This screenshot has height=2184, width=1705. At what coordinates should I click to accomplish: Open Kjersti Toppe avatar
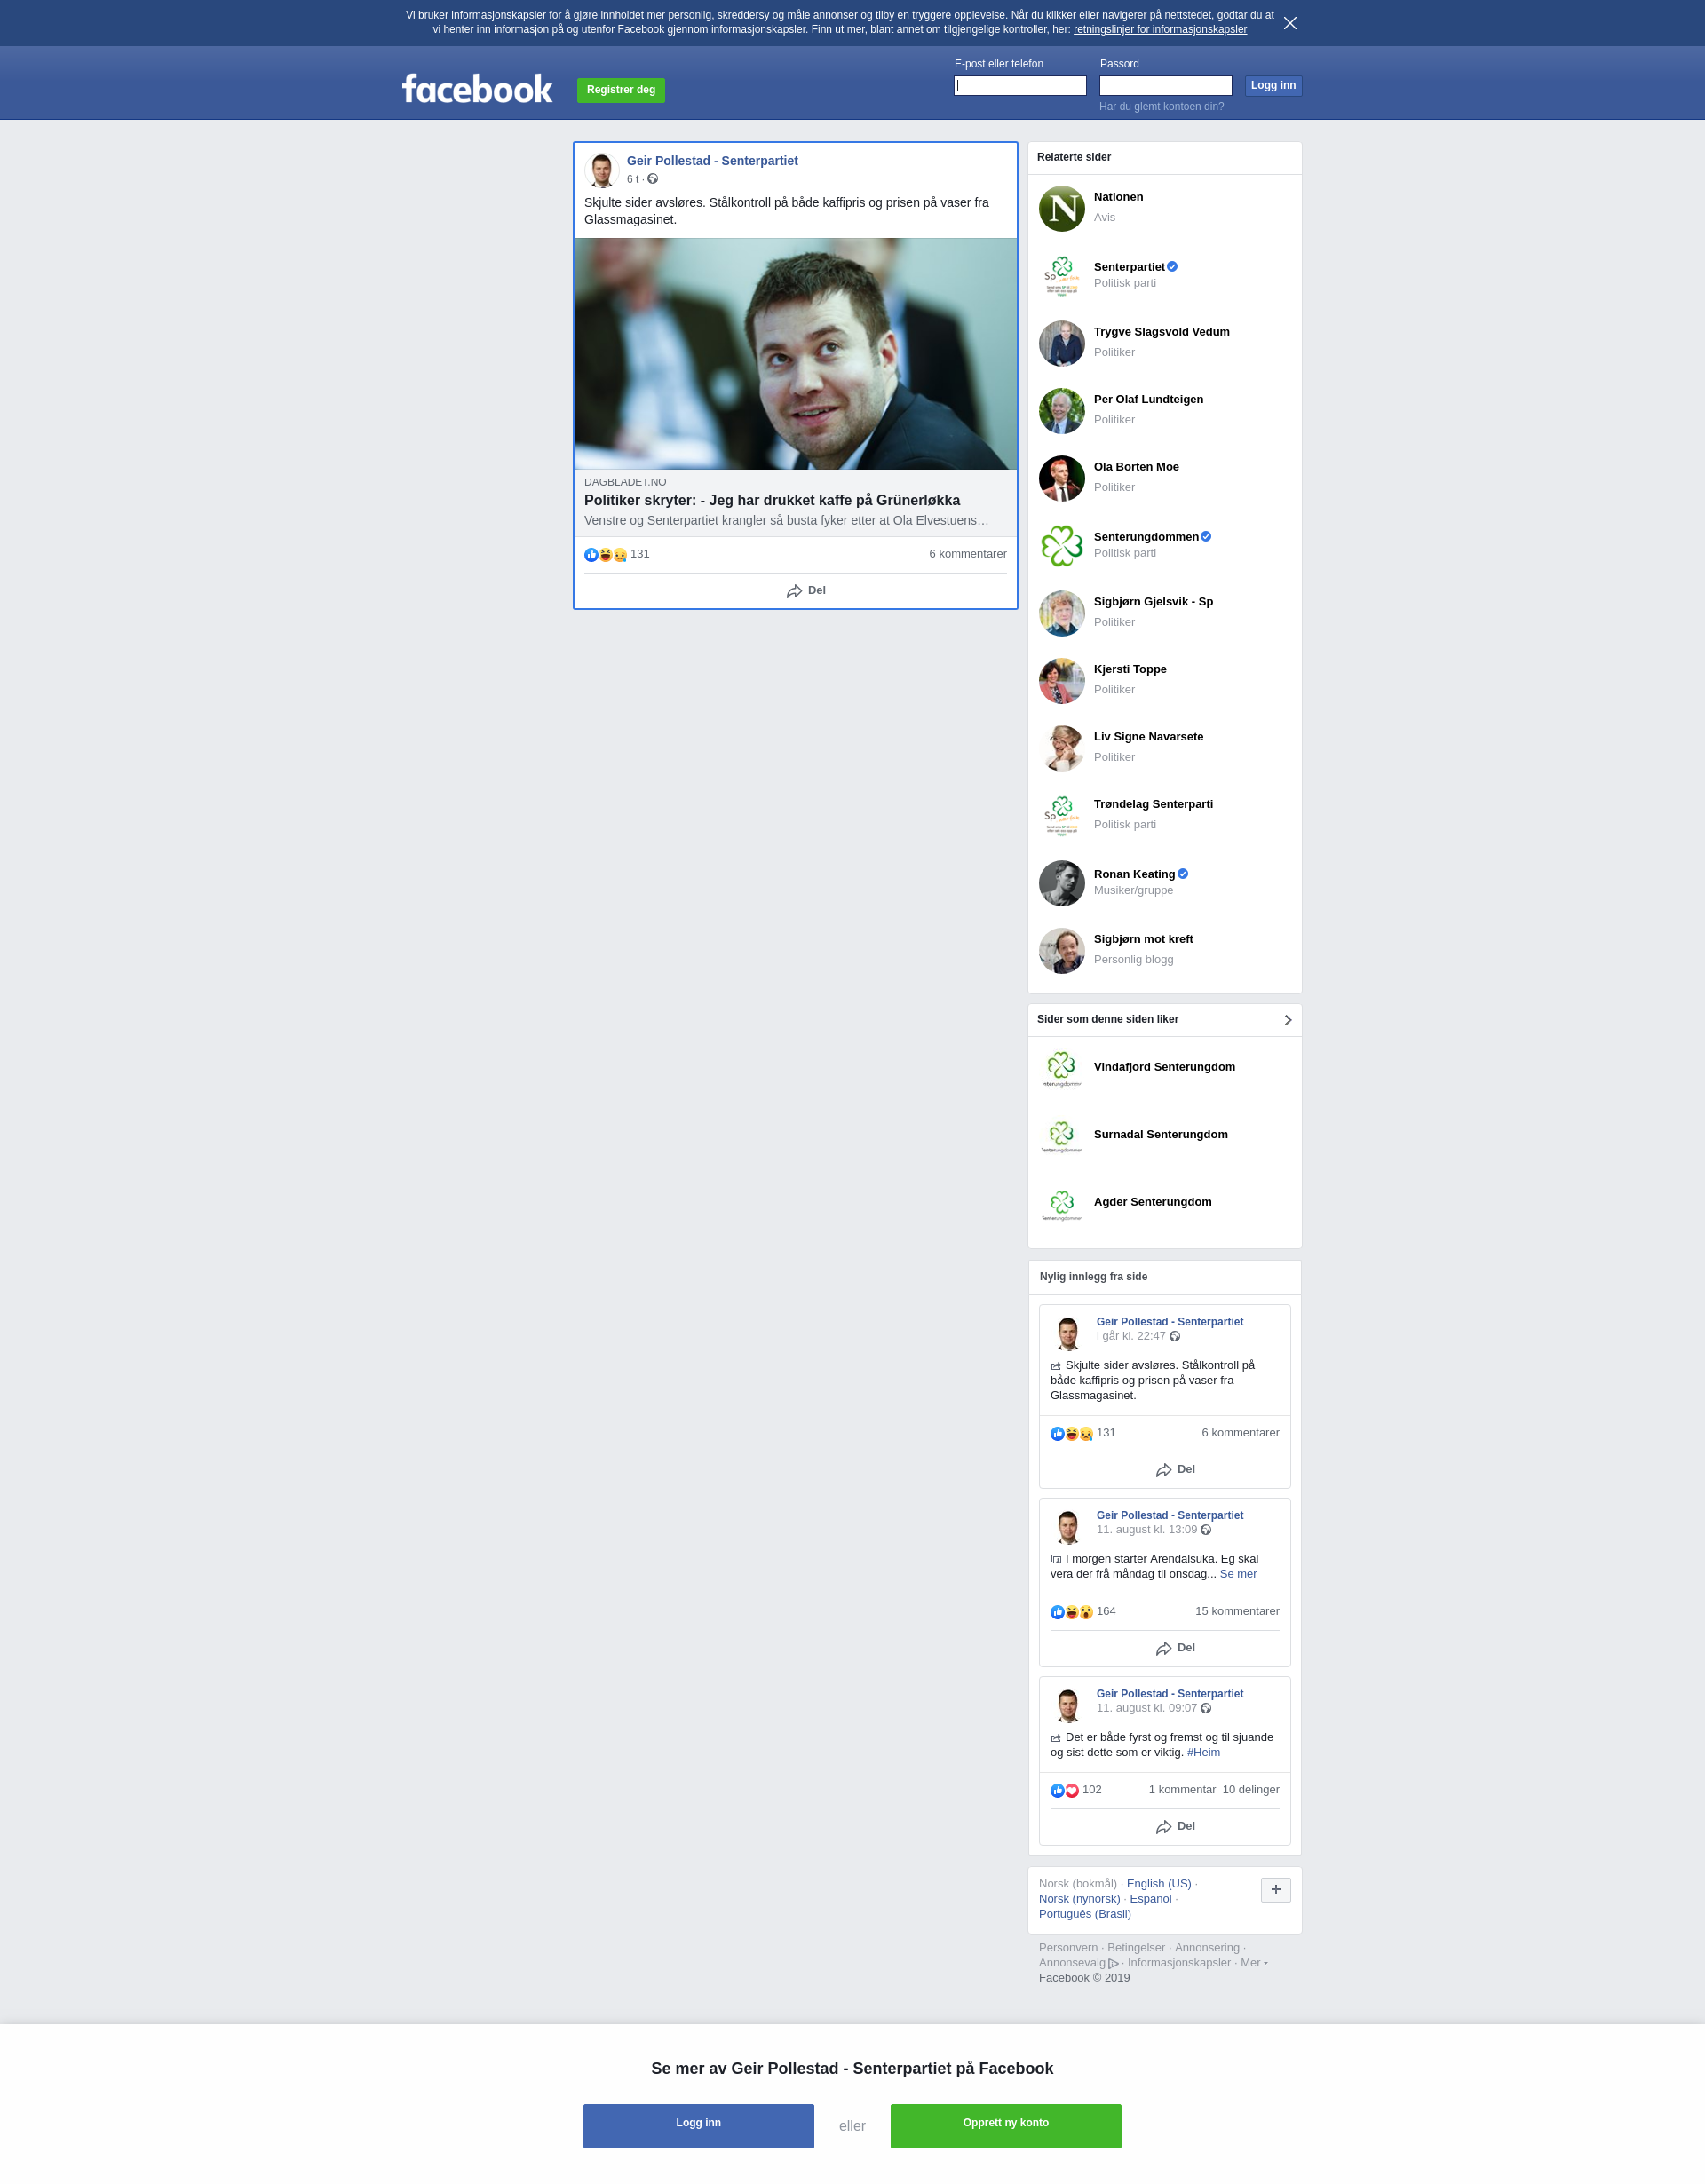pyautogui.click(x=1061, y=681)
